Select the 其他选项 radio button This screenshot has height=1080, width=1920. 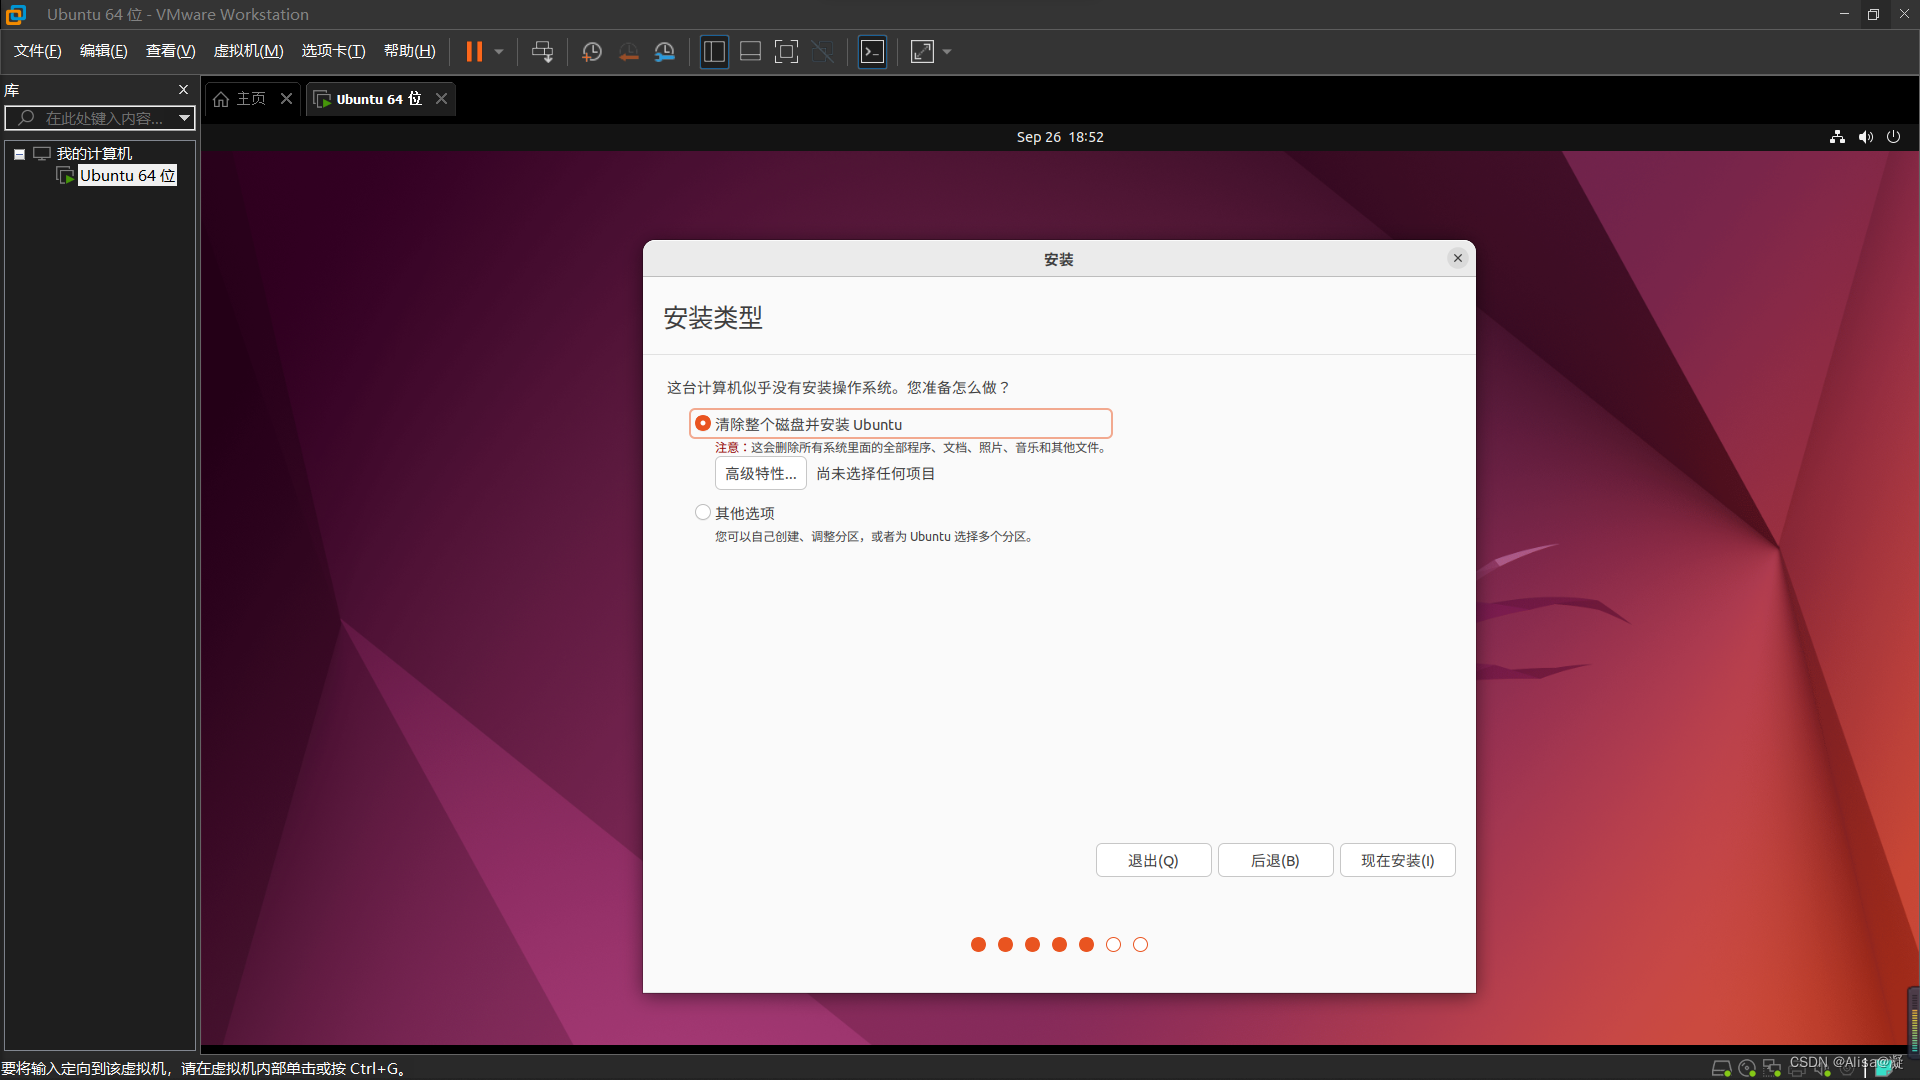(x=703, y=513)
